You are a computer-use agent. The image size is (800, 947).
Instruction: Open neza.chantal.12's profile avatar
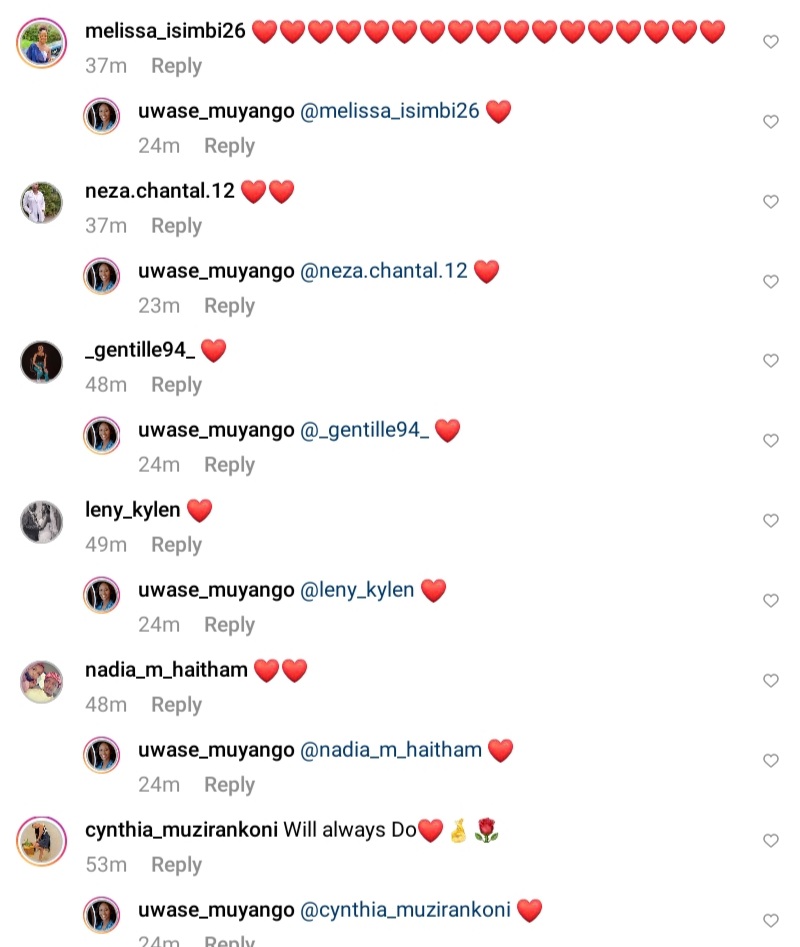point(41,202)
